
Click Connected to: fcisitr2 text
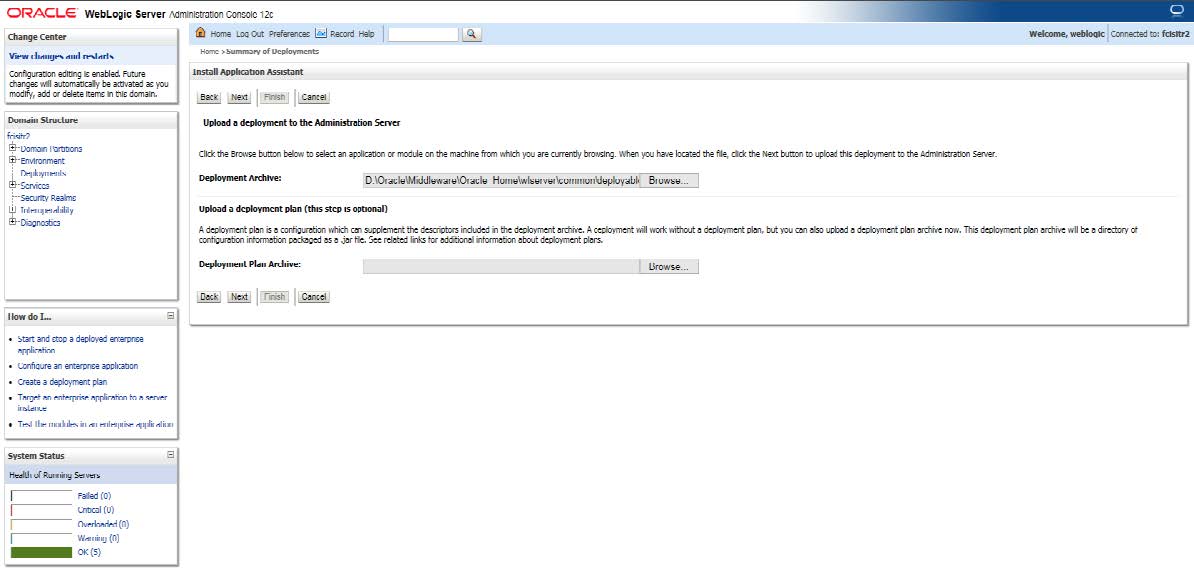[1150, 34]
